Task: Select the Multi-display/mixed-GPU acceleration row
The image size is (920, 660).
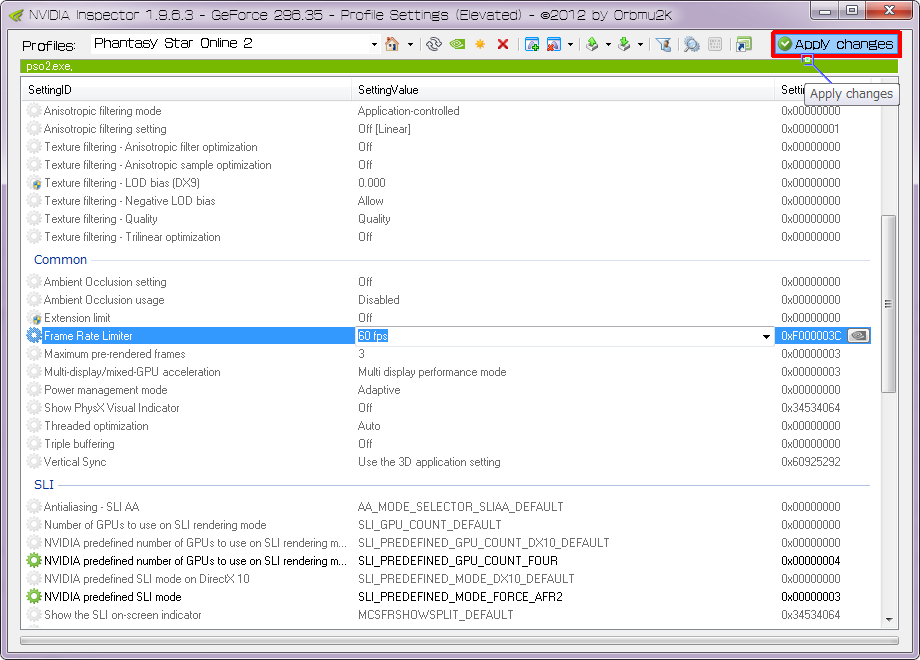Action: click(447, 372)
